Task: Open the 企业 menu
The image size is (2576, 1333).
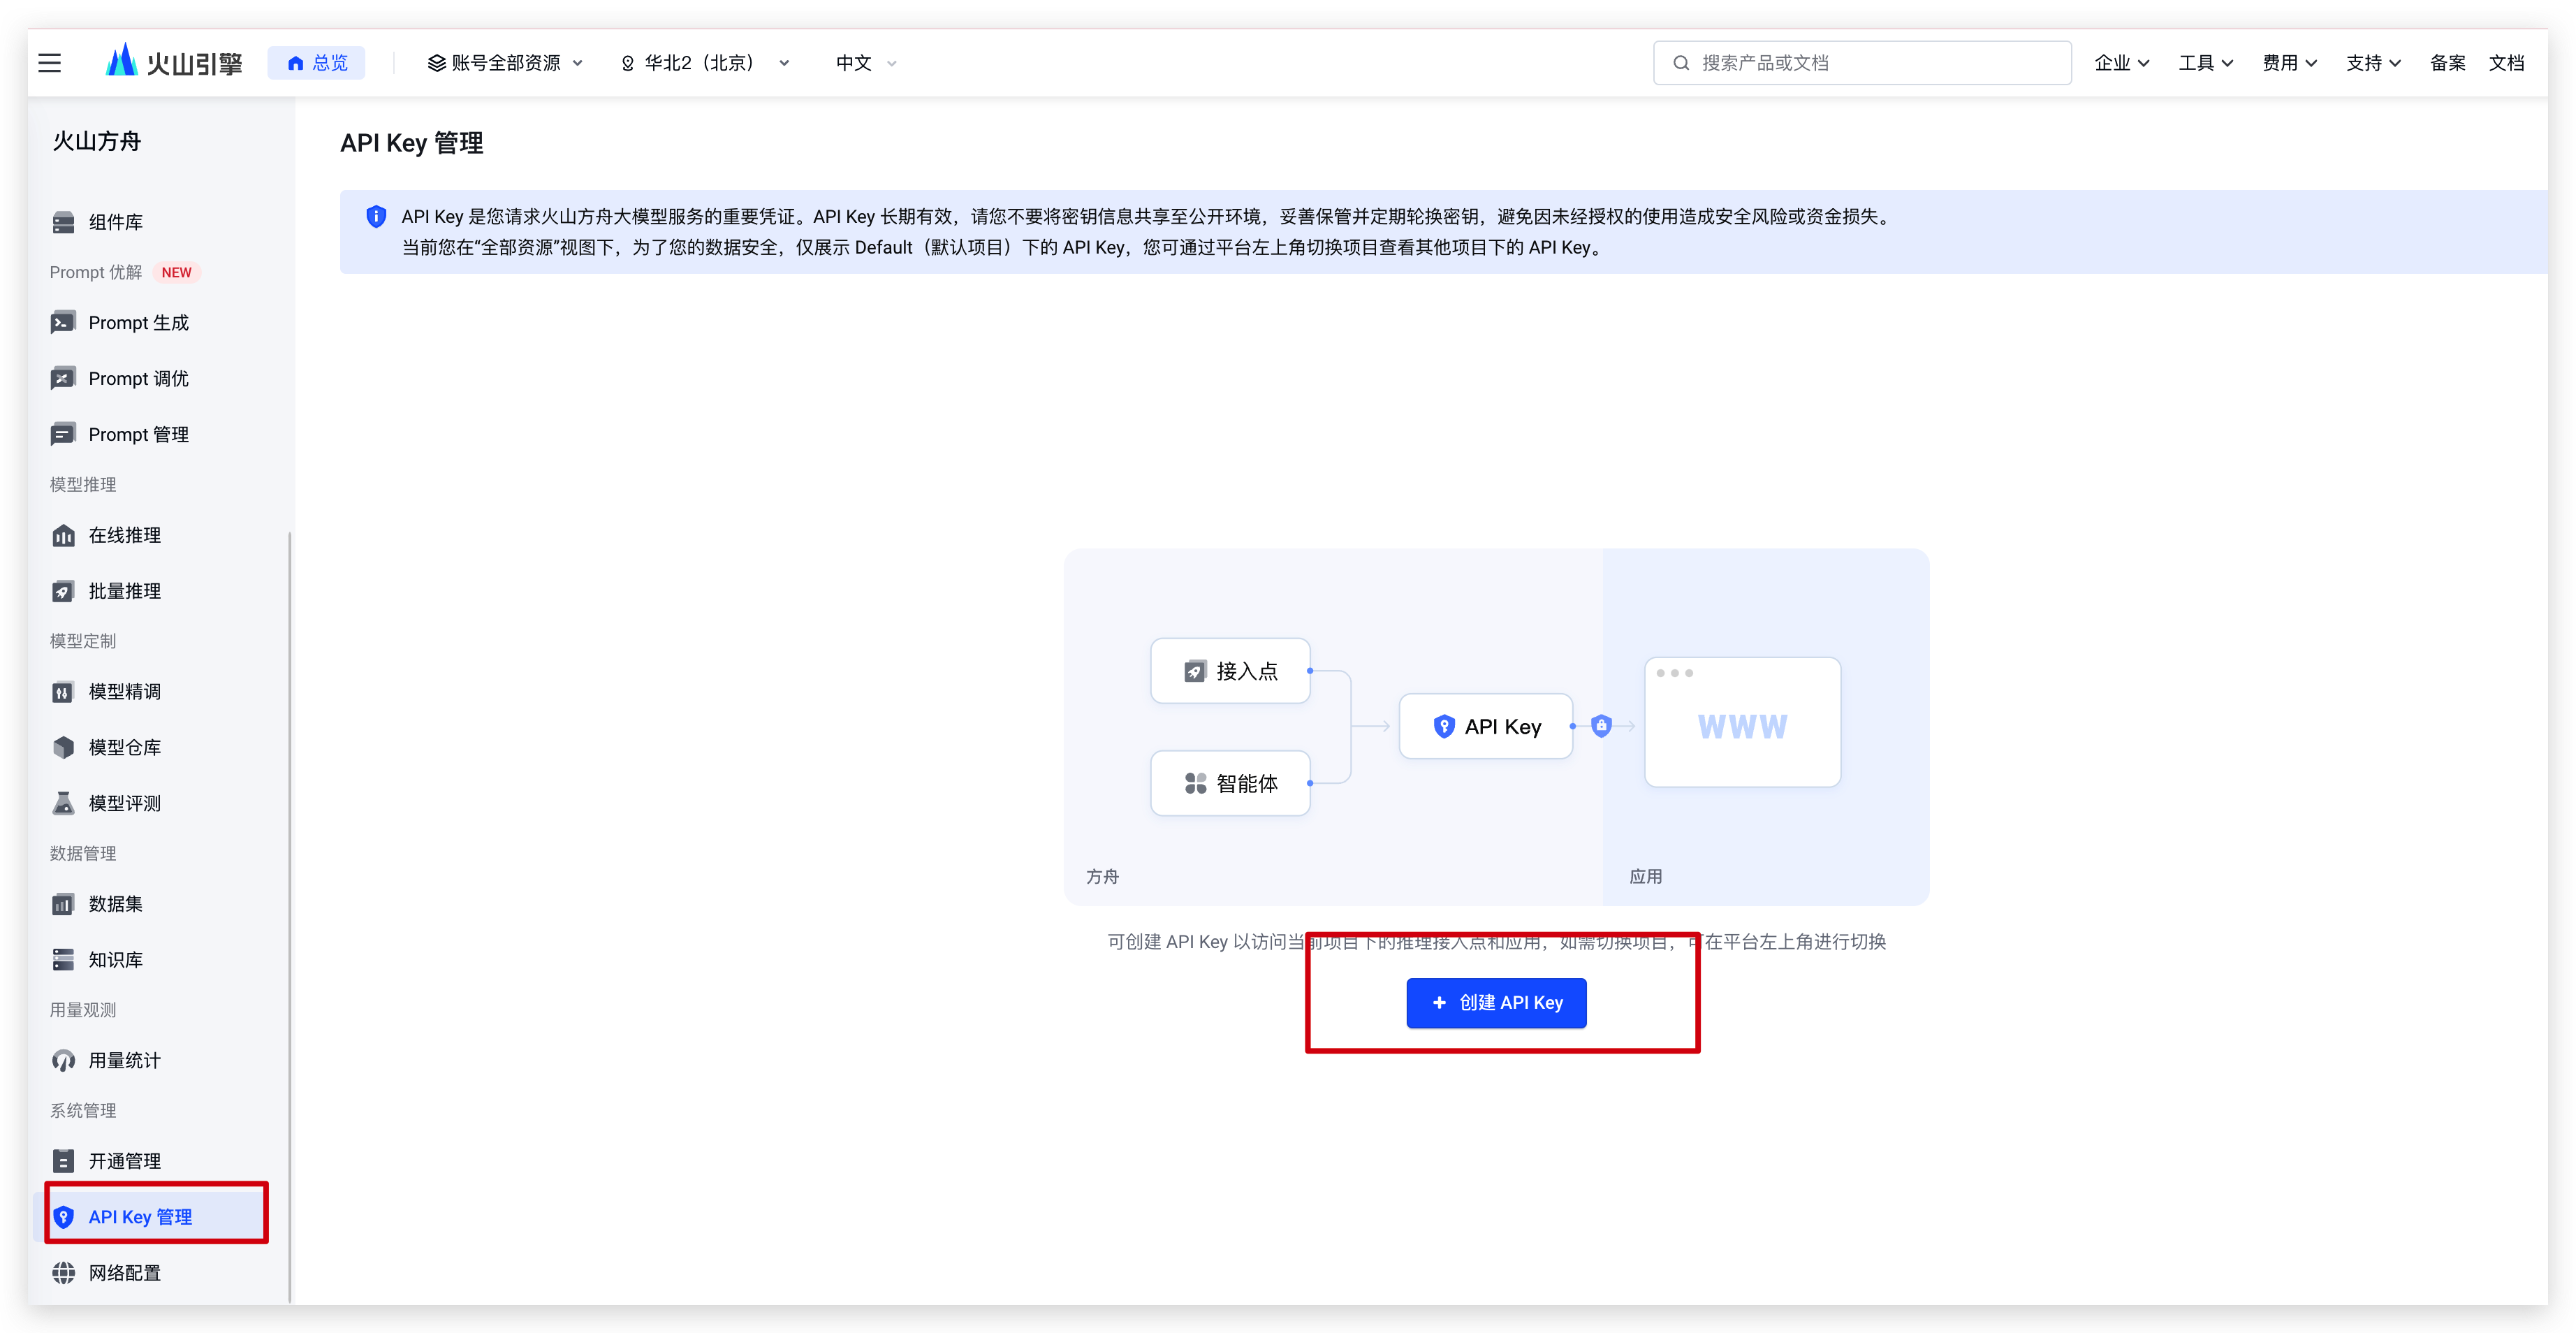Action: 2121,63
